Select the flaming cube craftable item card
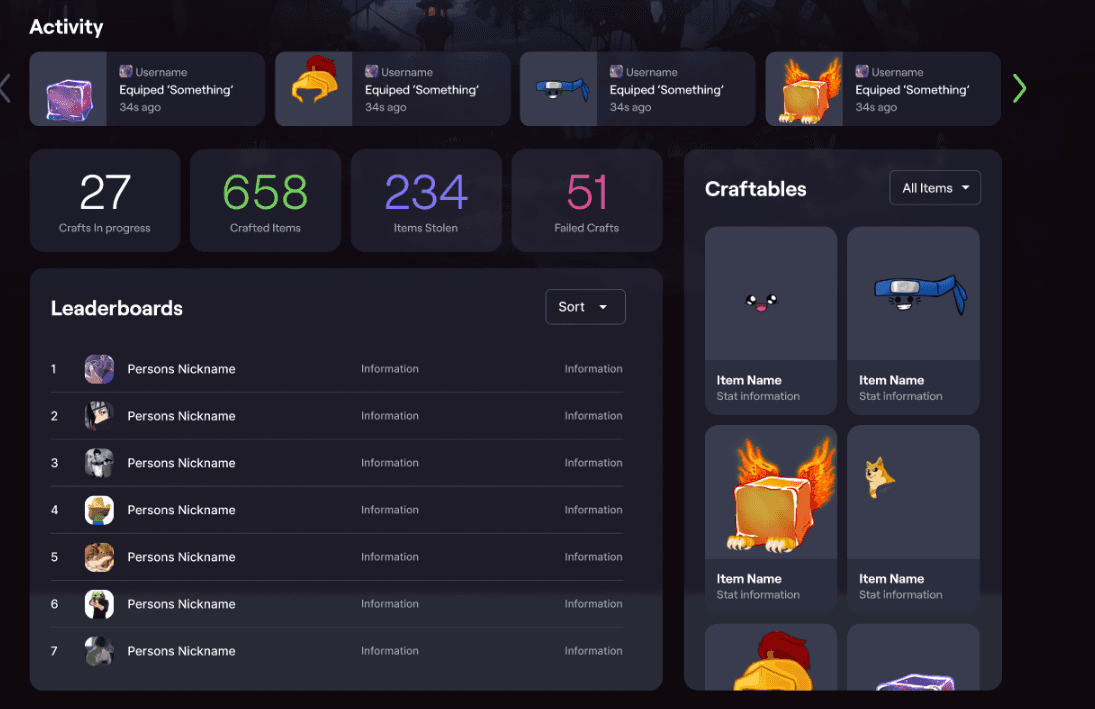 point(771,518)
